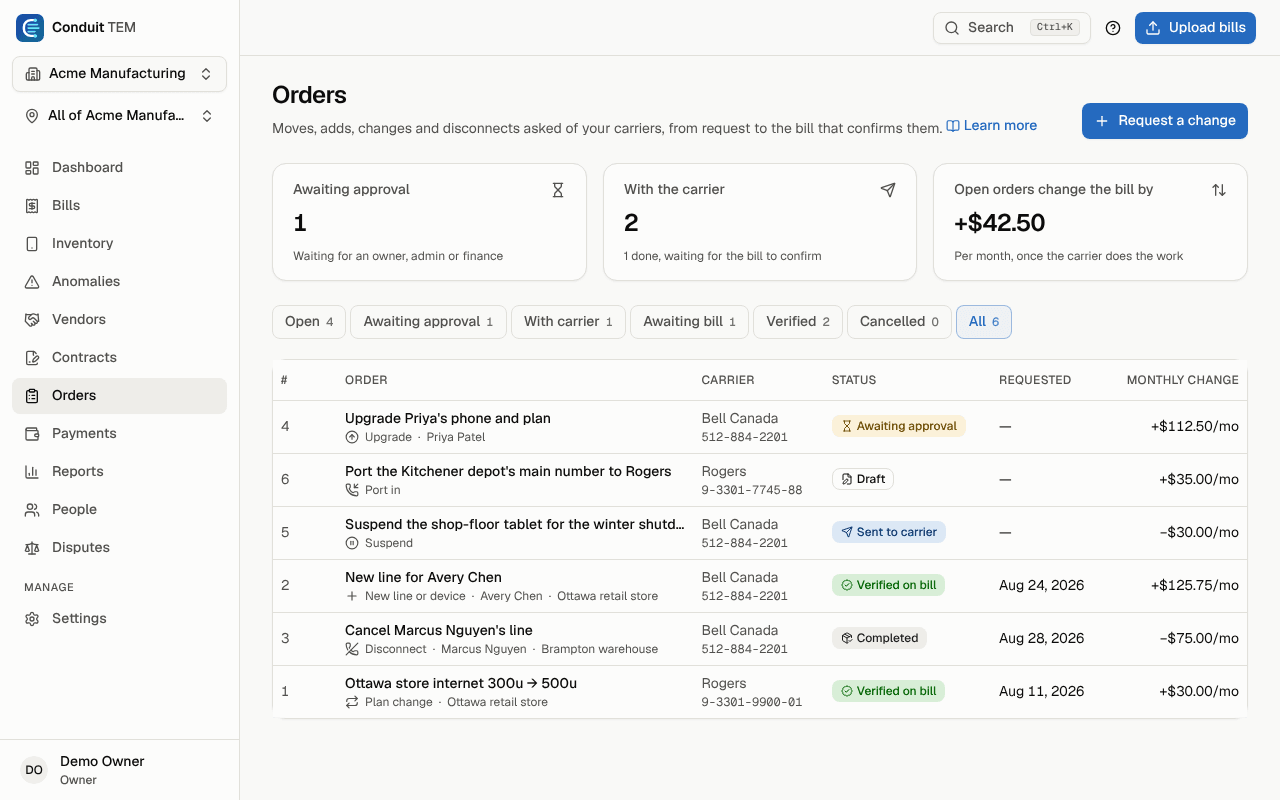The height and width of the screenshot is (800, 1280).
Task: Click the up-down arrows icon on bill change card
Action: click(x=1219, y=190)
